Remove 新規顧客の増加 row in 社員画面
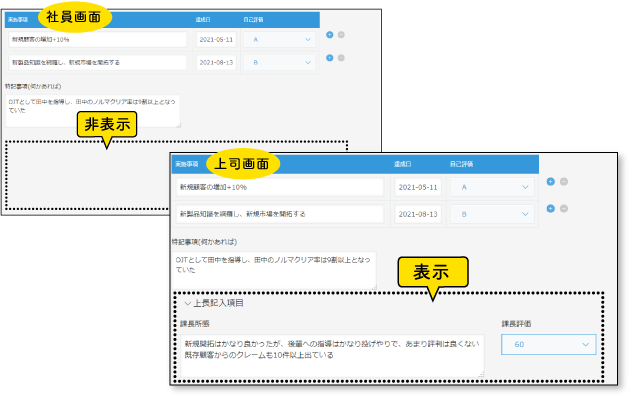Screen dimensions: 632x396 point(341,35)
